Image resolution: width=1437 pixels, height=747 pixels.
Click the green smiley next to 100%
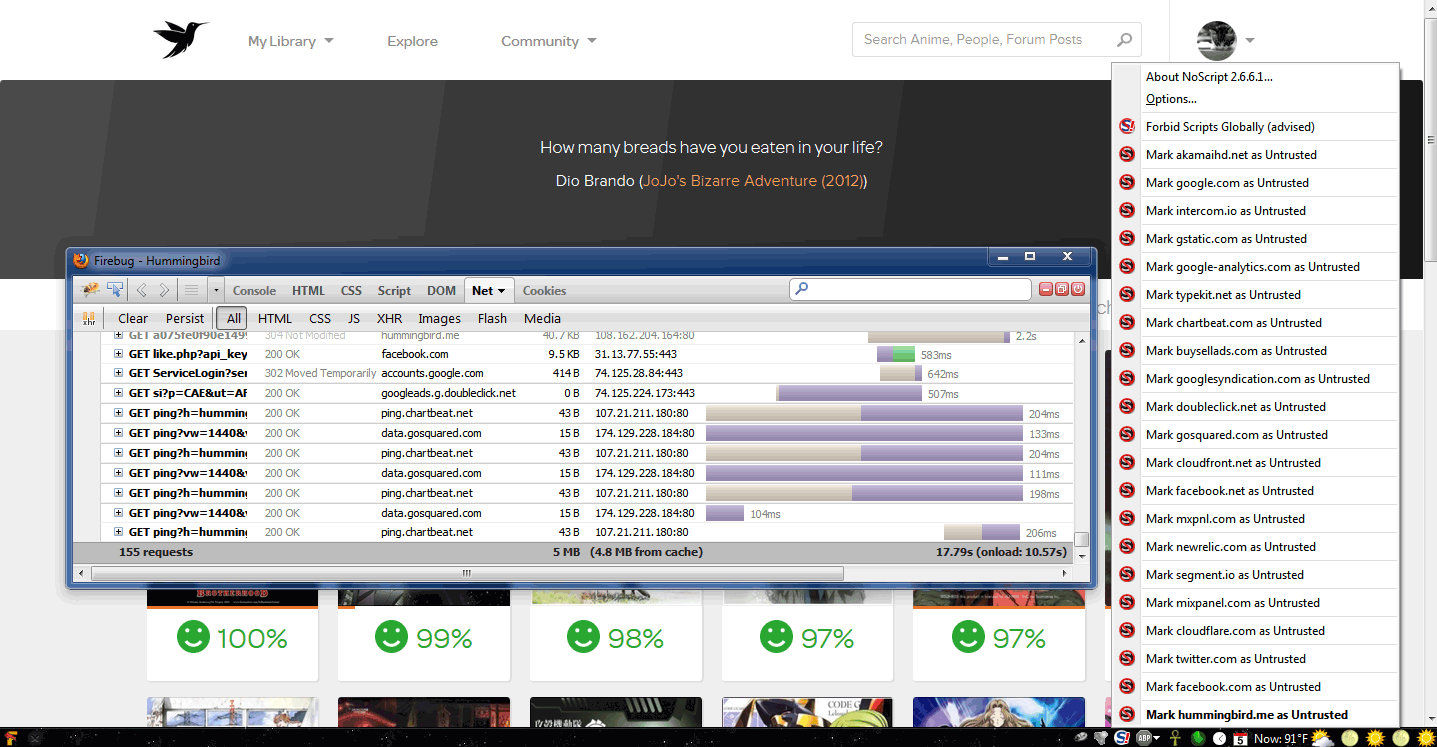[x=193, y=637]
